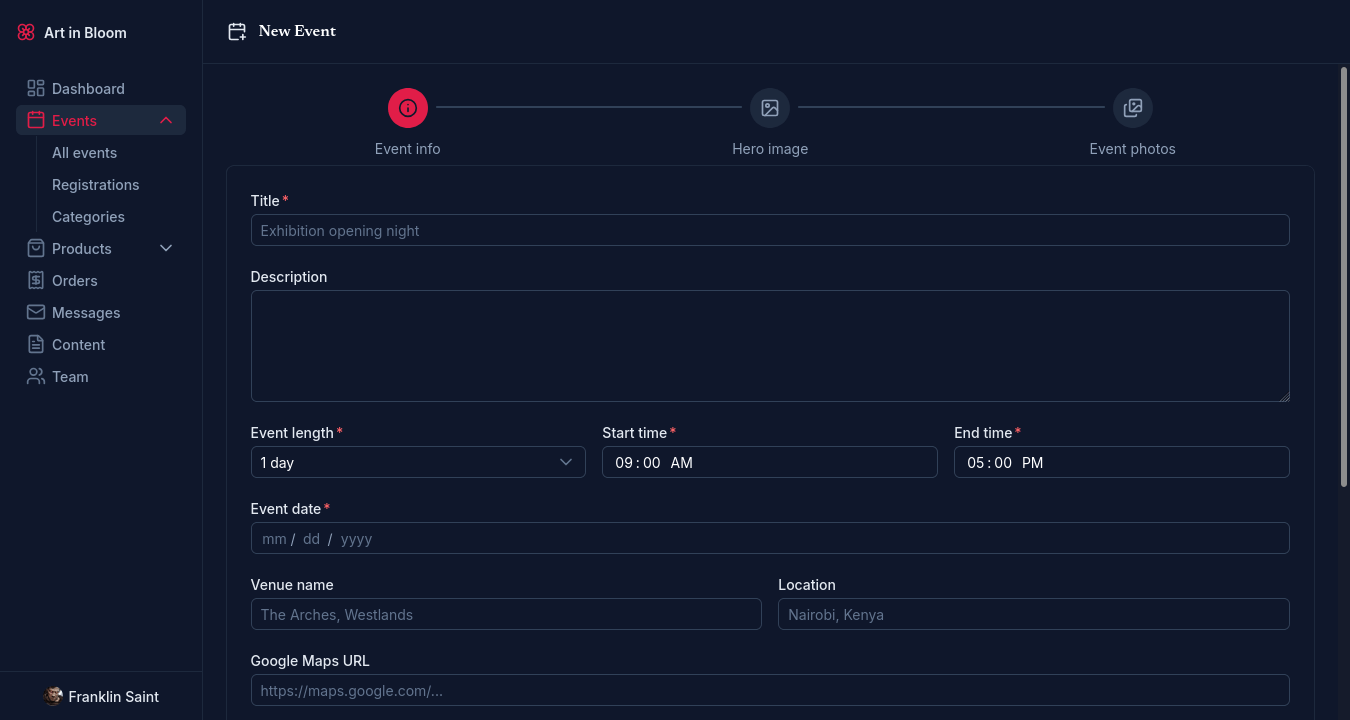Click the Products shopping bag icon
This screenshot has height=720, width=1350.
[x=36, y=248]
